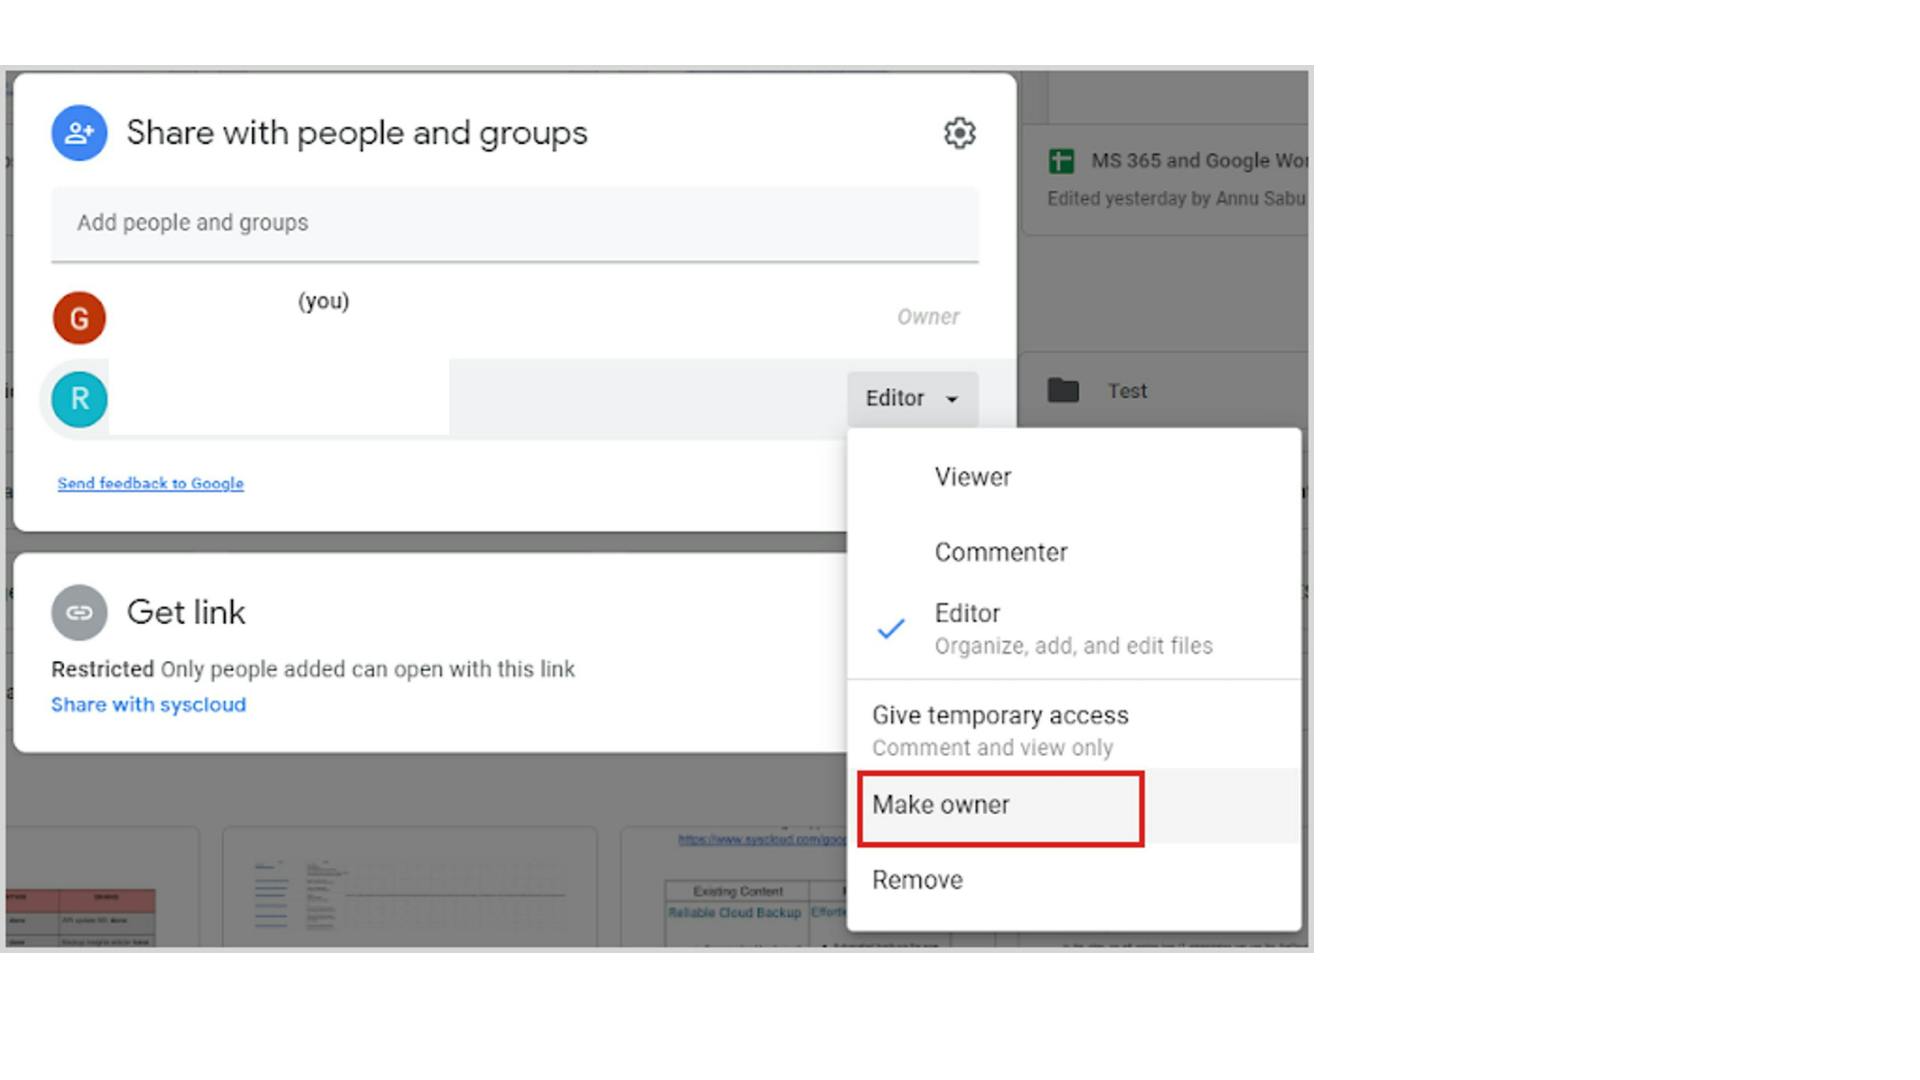Click the Share with syscloud link
The image size is (1920, 1080).
click(x=148, y=704)
